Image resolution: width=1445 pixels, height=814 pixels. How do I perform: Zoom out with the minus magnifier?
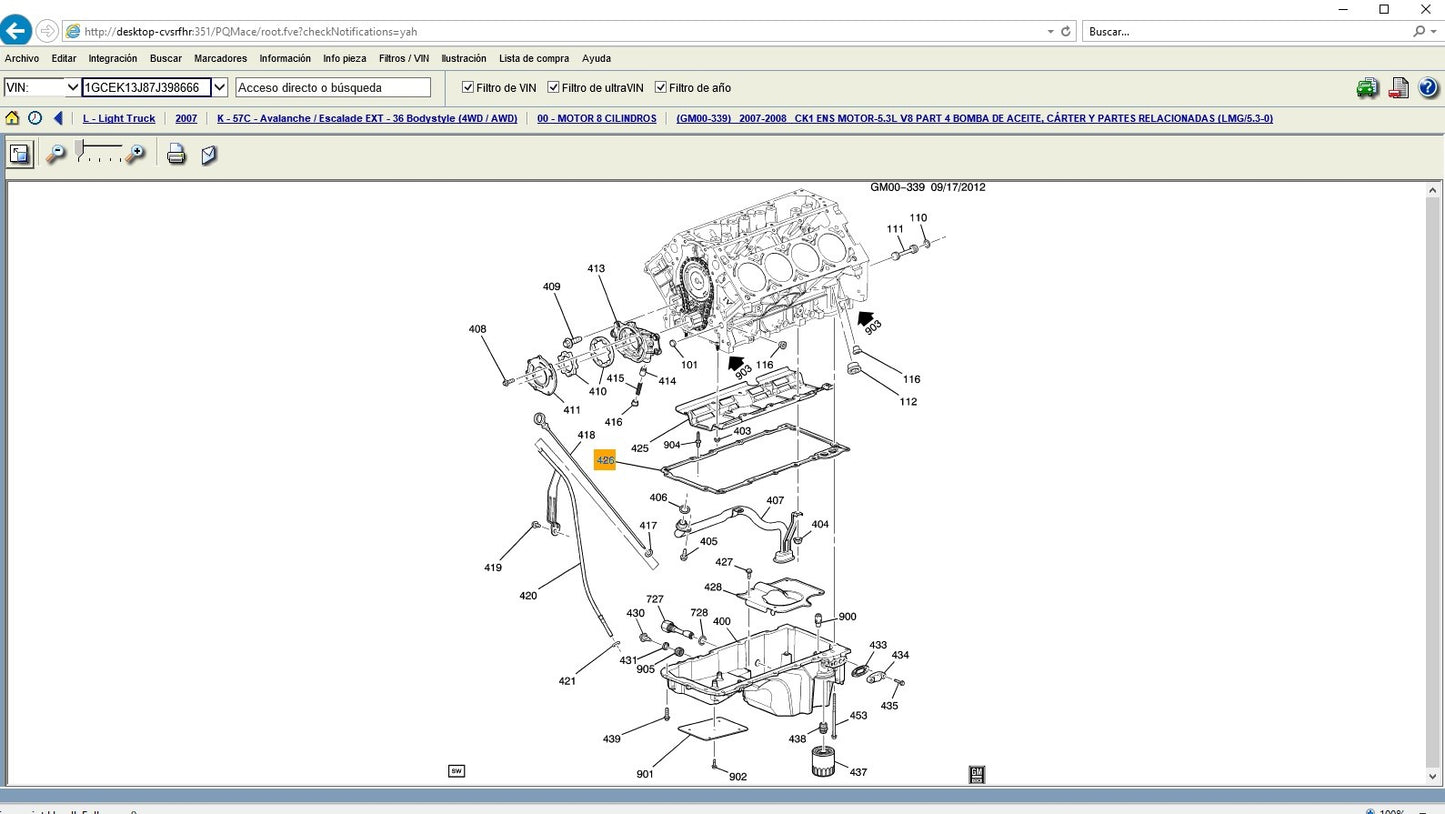pyautogui.click(x=56, y=154)
